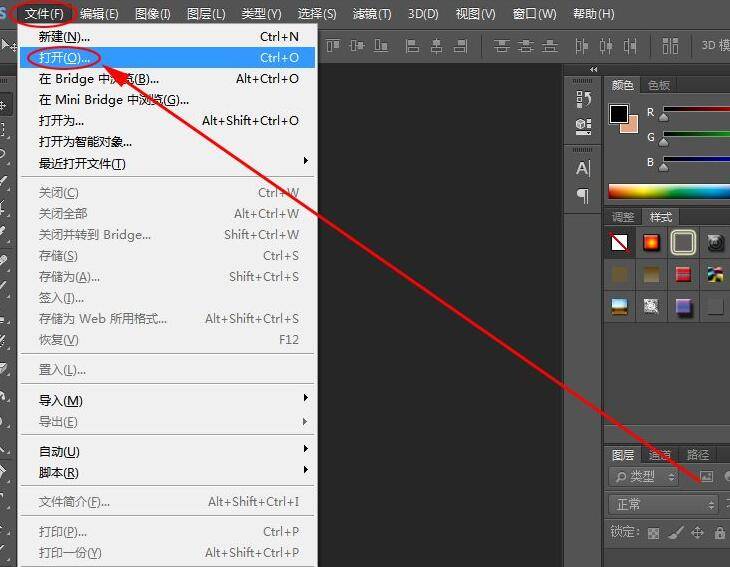Switch to the 色板 tab
This screenshot has height=567, width=730.
coord(659,86)
